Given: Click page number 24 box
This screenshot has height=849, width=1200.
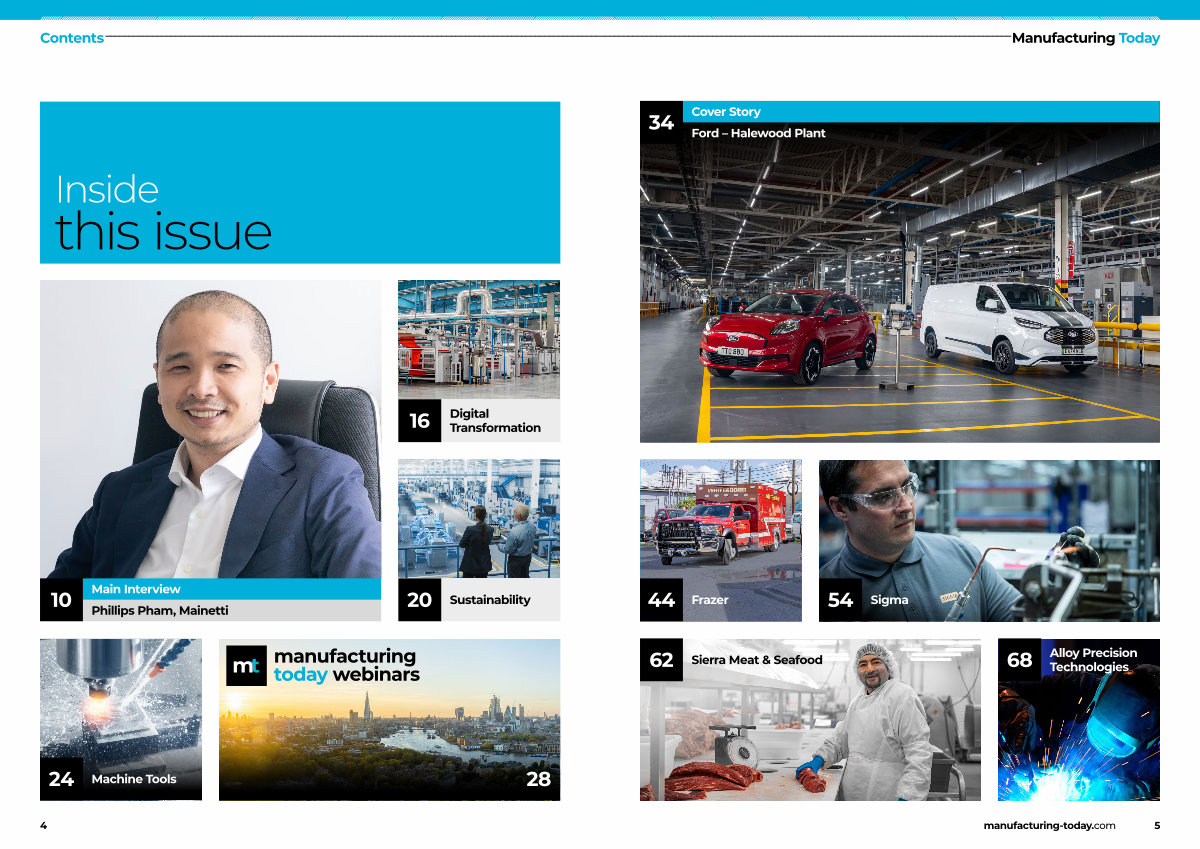Looking at the screenshot, I should (61, 779).
